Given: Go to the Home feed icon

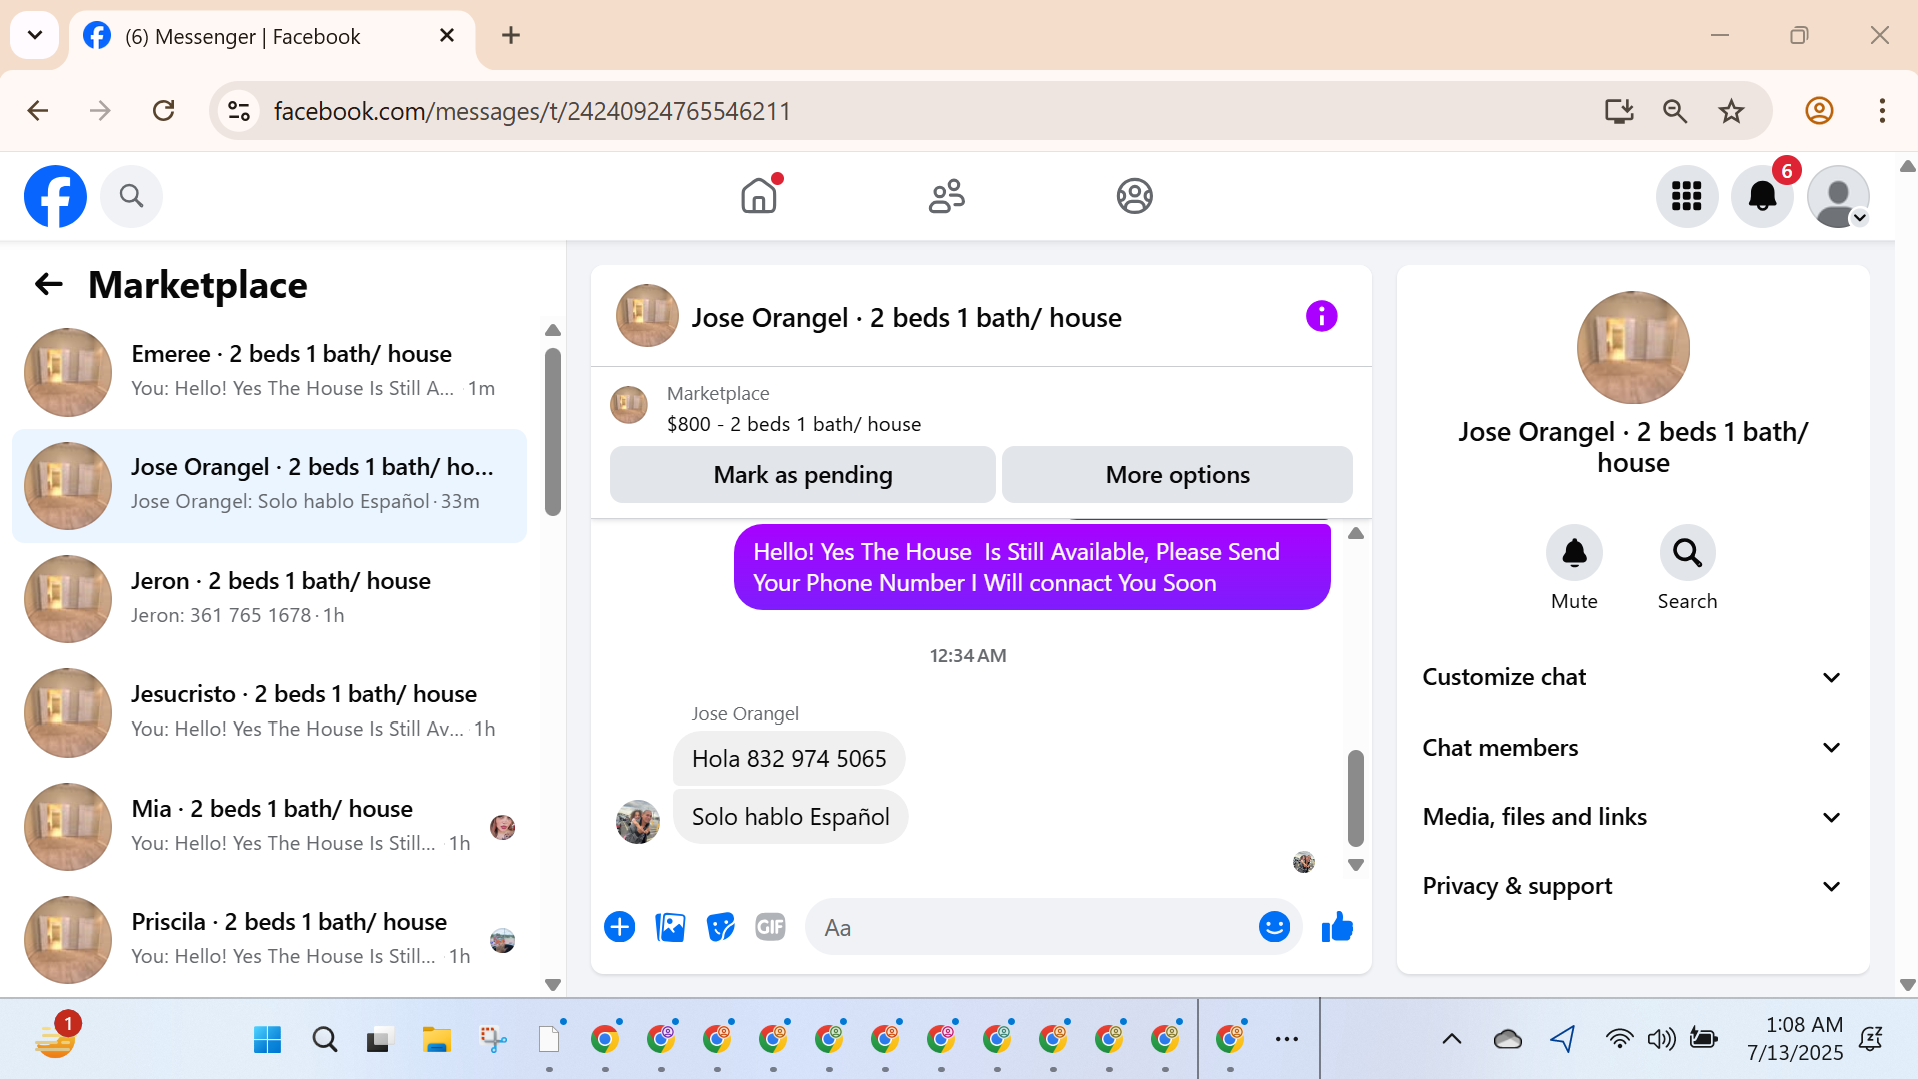Looking at the screenshot, I should (759, 195).
